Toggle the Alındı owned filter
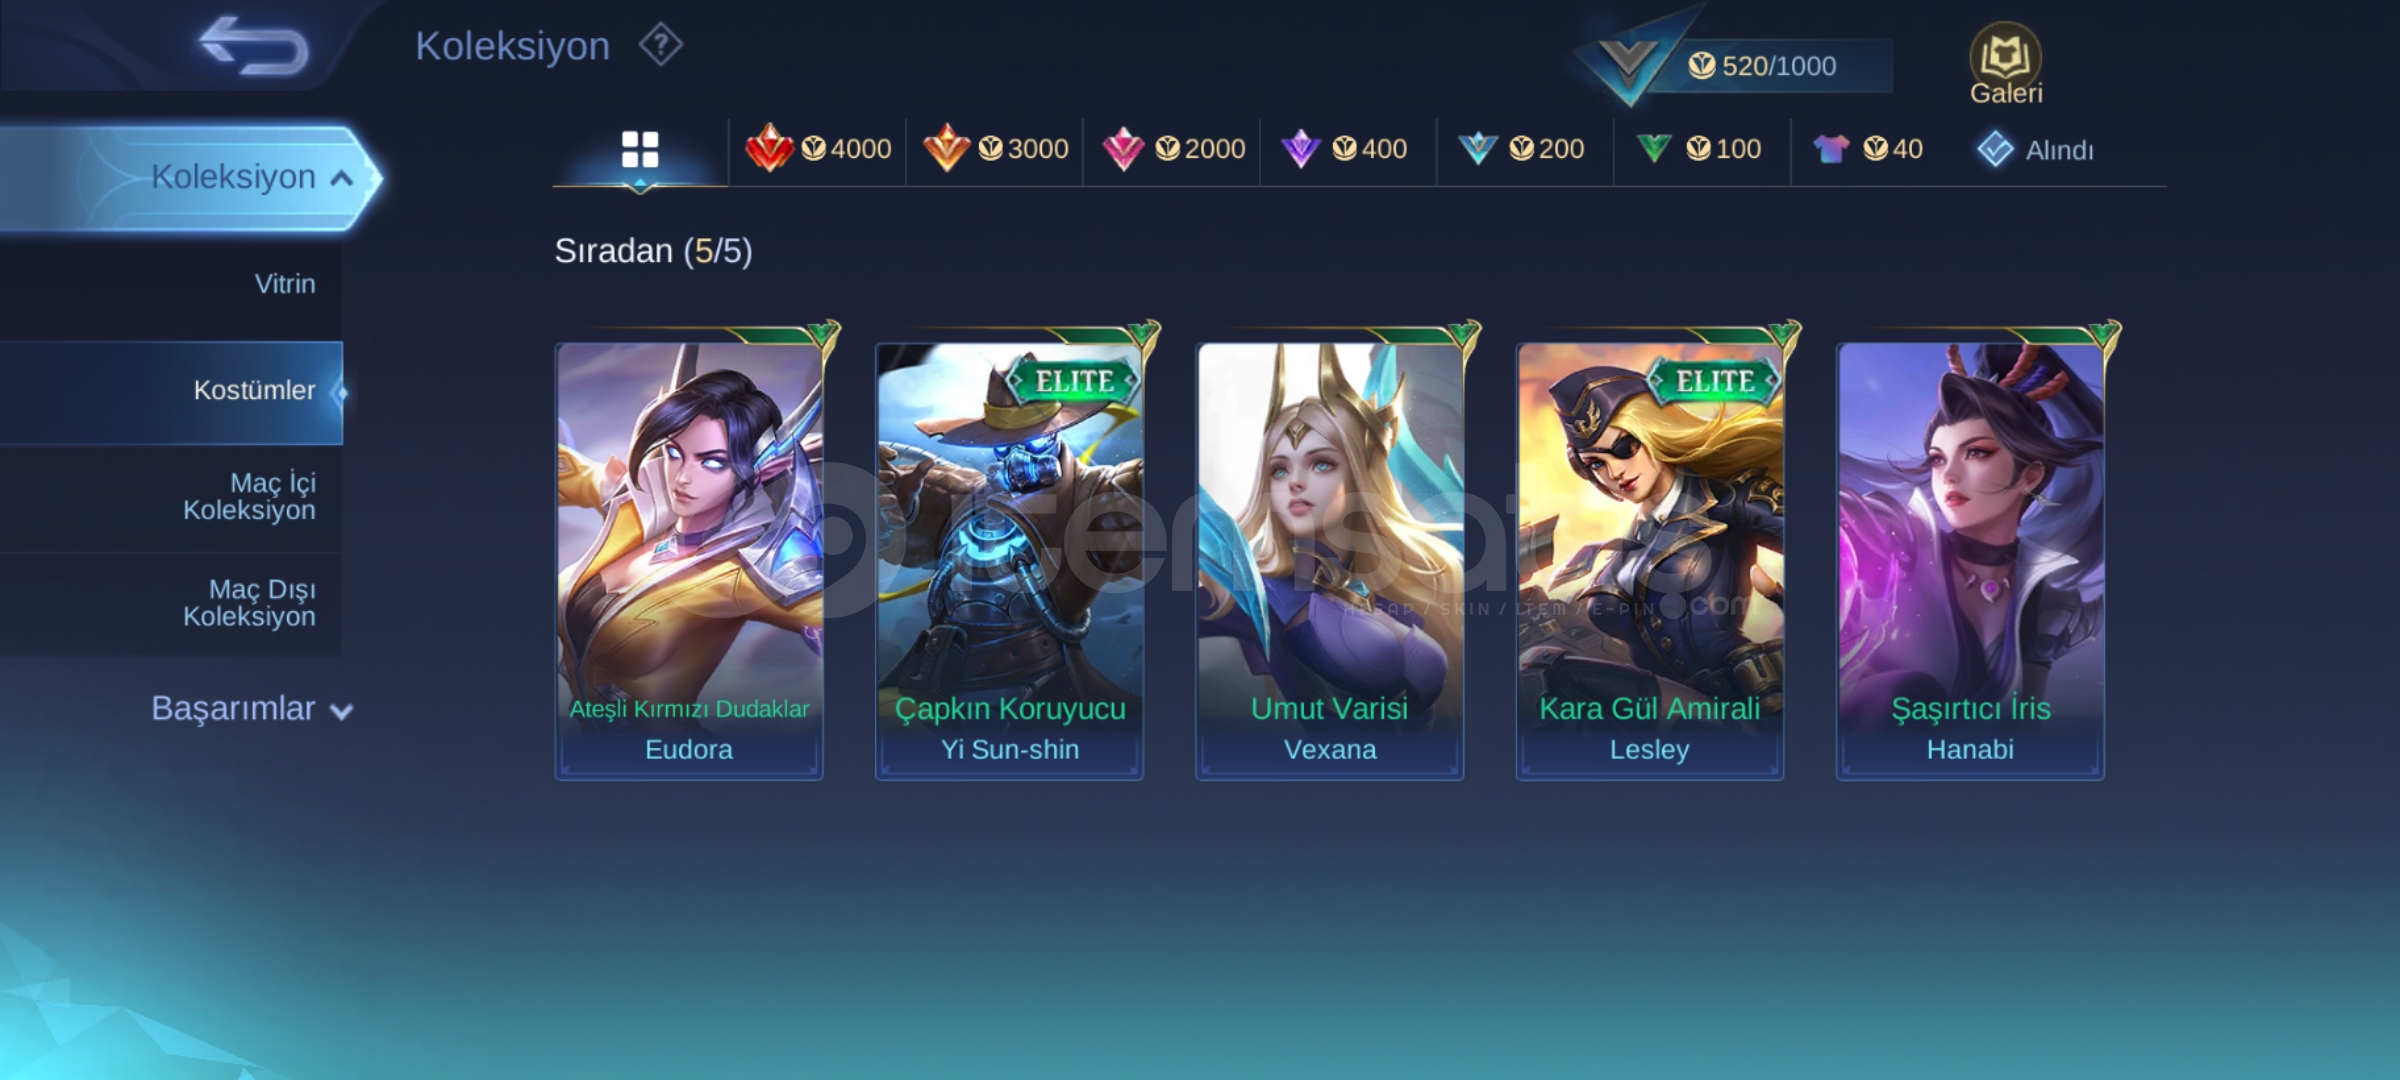Image resolution: width=2400 pixels, height=1080 pixels. point(2035,150)
